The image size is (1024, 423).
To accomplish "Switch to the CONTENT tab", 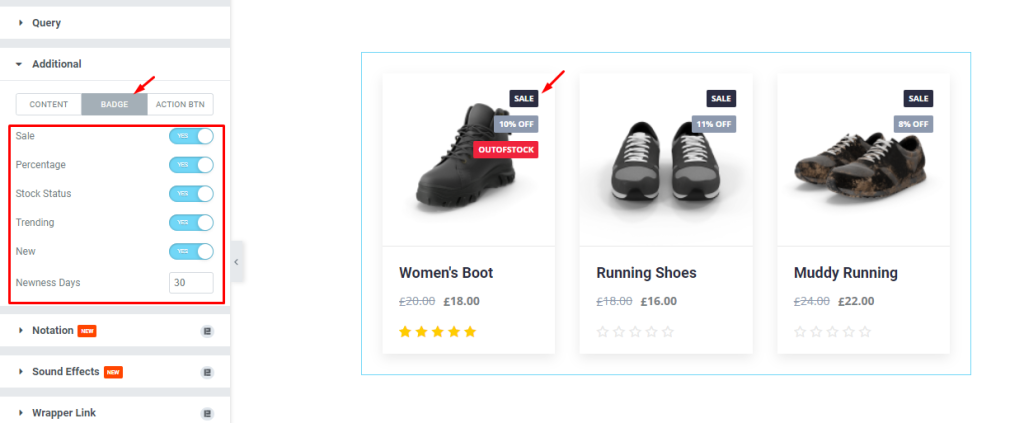I will [49, 104].
